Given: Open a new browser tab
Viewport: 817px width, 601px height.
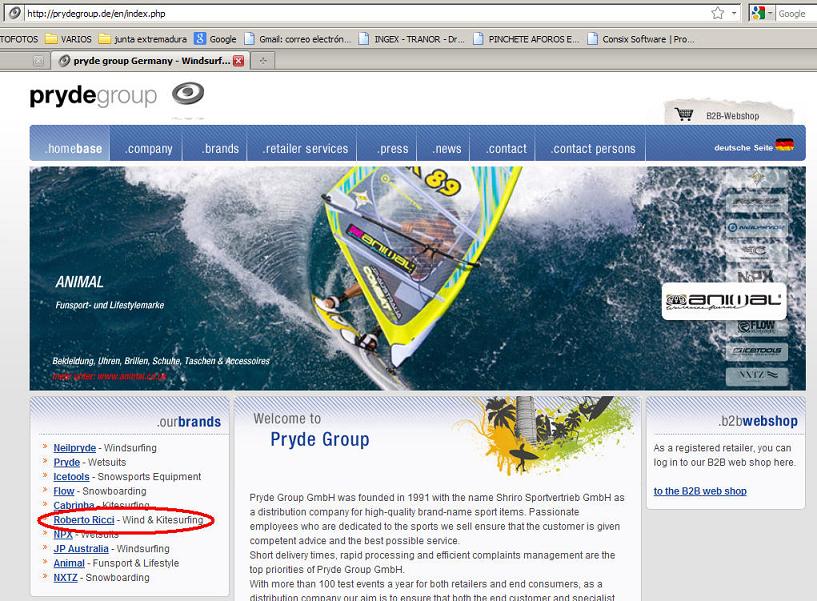Looking at the screenshot, I should [263, 61].
